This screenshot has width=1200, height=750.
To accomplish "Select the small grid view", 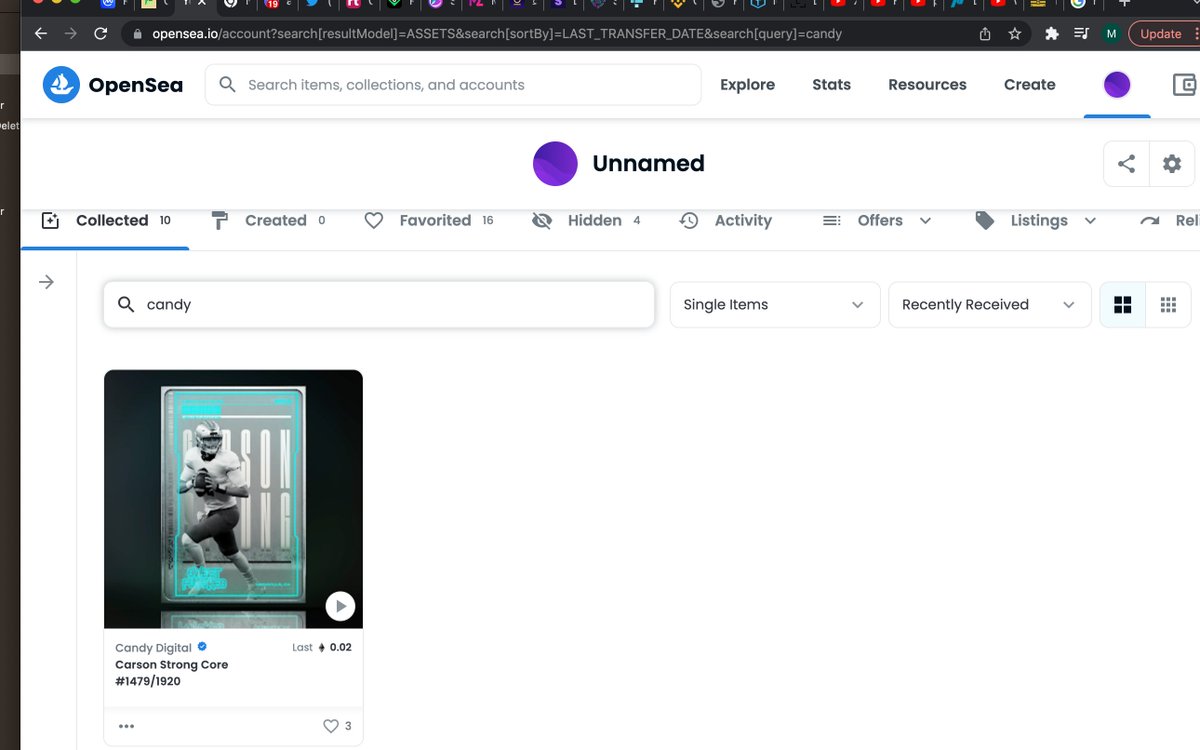I will pyautogui.click(x=1168, y=305).
